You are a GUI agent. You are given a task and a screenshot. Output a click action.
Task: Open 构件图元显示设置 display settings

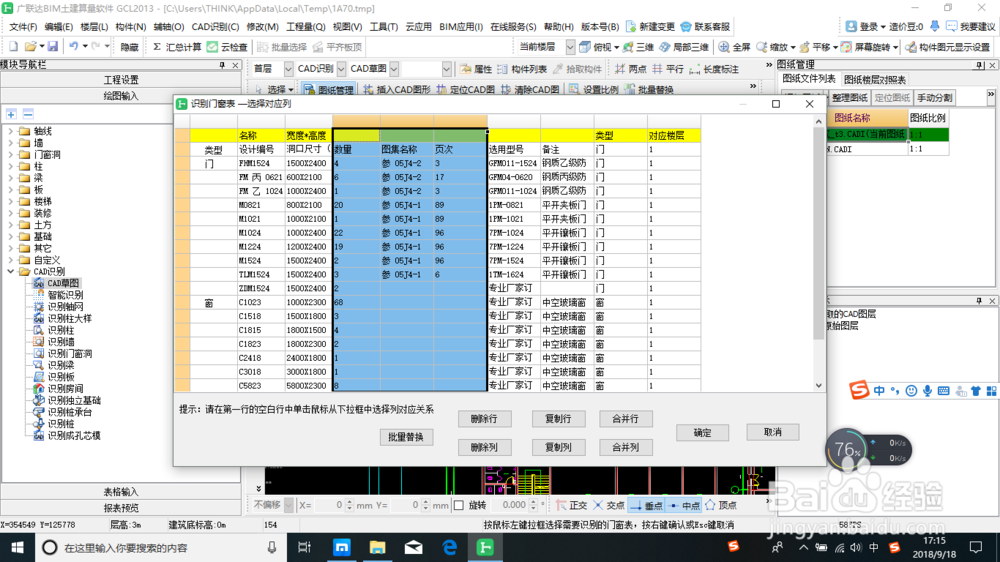[948, 47]
